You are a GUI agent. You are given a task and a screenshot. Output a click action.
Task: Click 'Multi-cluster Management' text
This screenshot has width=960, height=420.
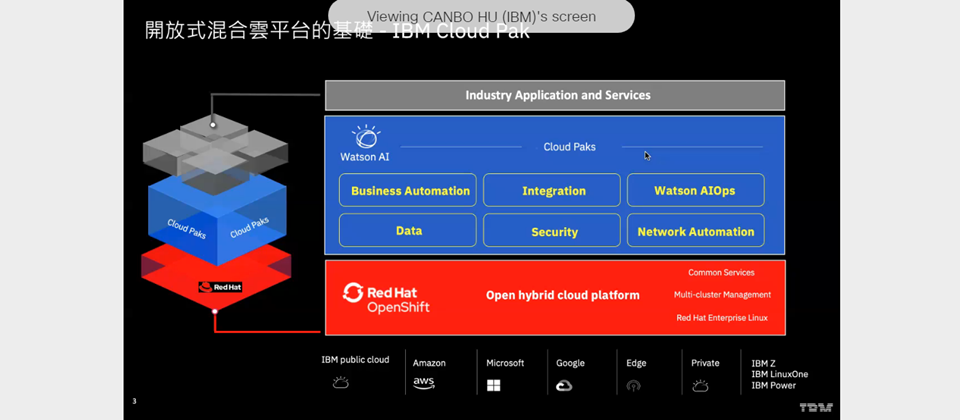[722, 294]
